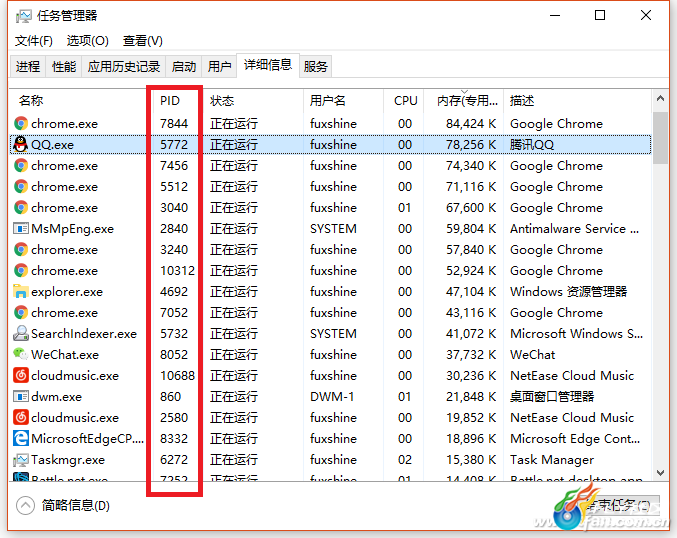This screenshot has width=677, height=538.
Task: Click the user name DWM-1
Action: point(332,397)
